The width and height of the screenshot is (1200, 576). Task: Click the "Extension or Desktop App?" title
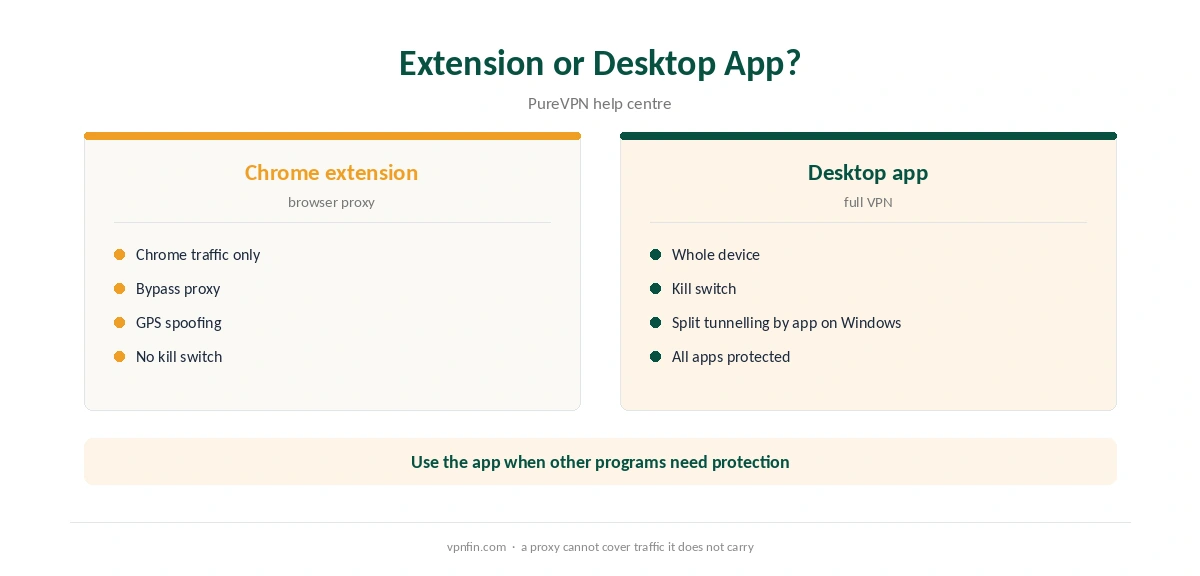600,63
